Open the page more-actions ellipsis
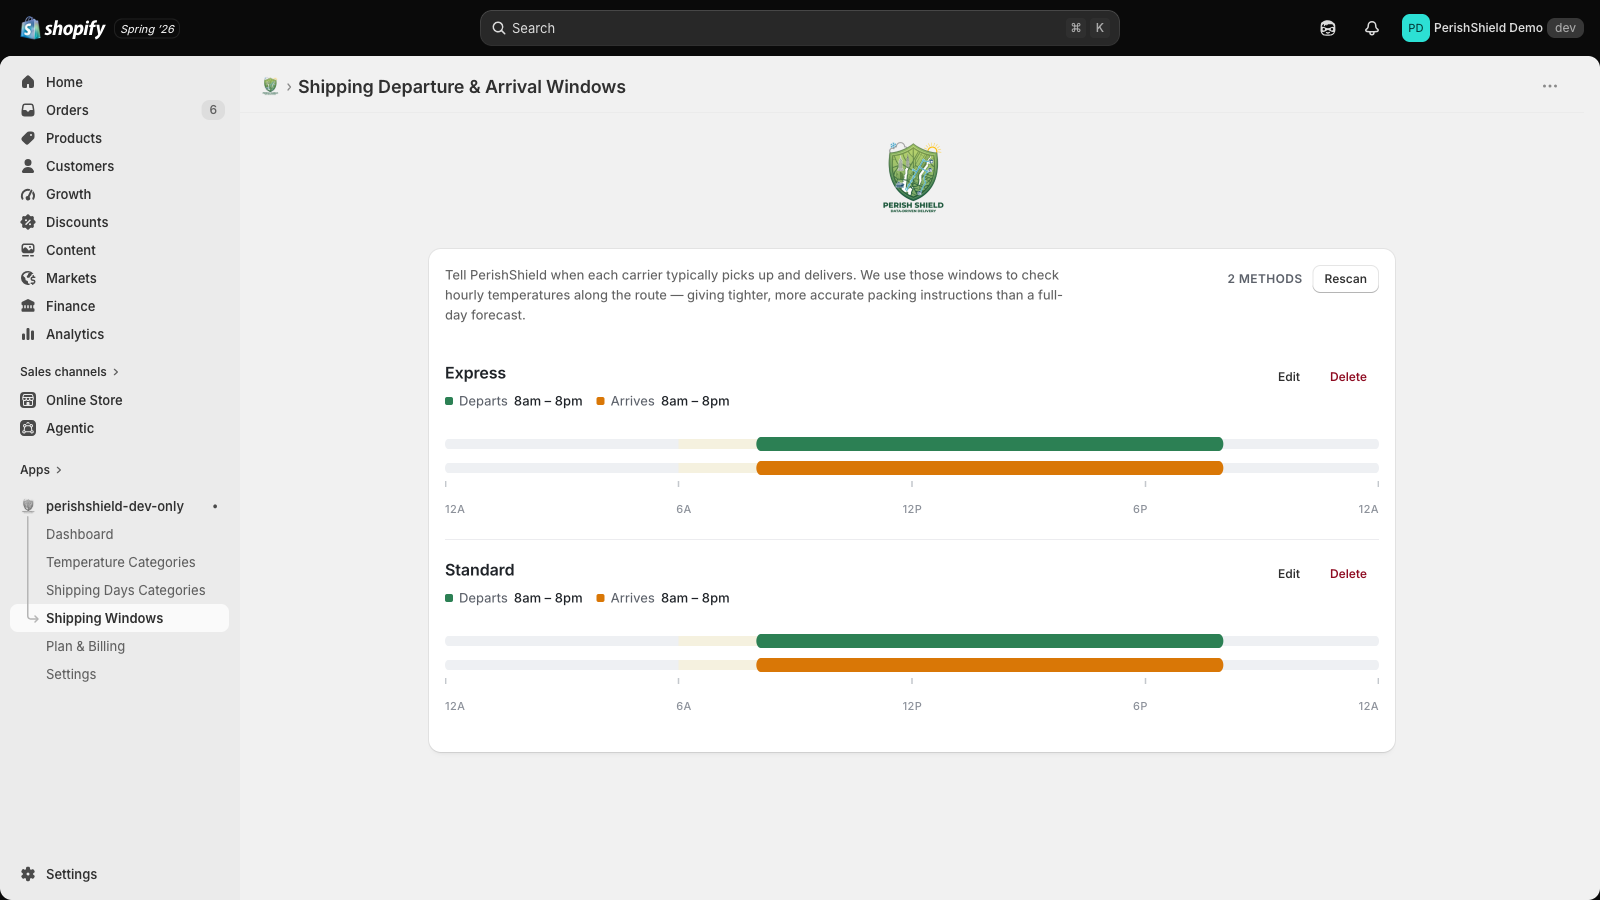Image resolution: width=1600 pixels, height=900 pixels. [1550, 86]
